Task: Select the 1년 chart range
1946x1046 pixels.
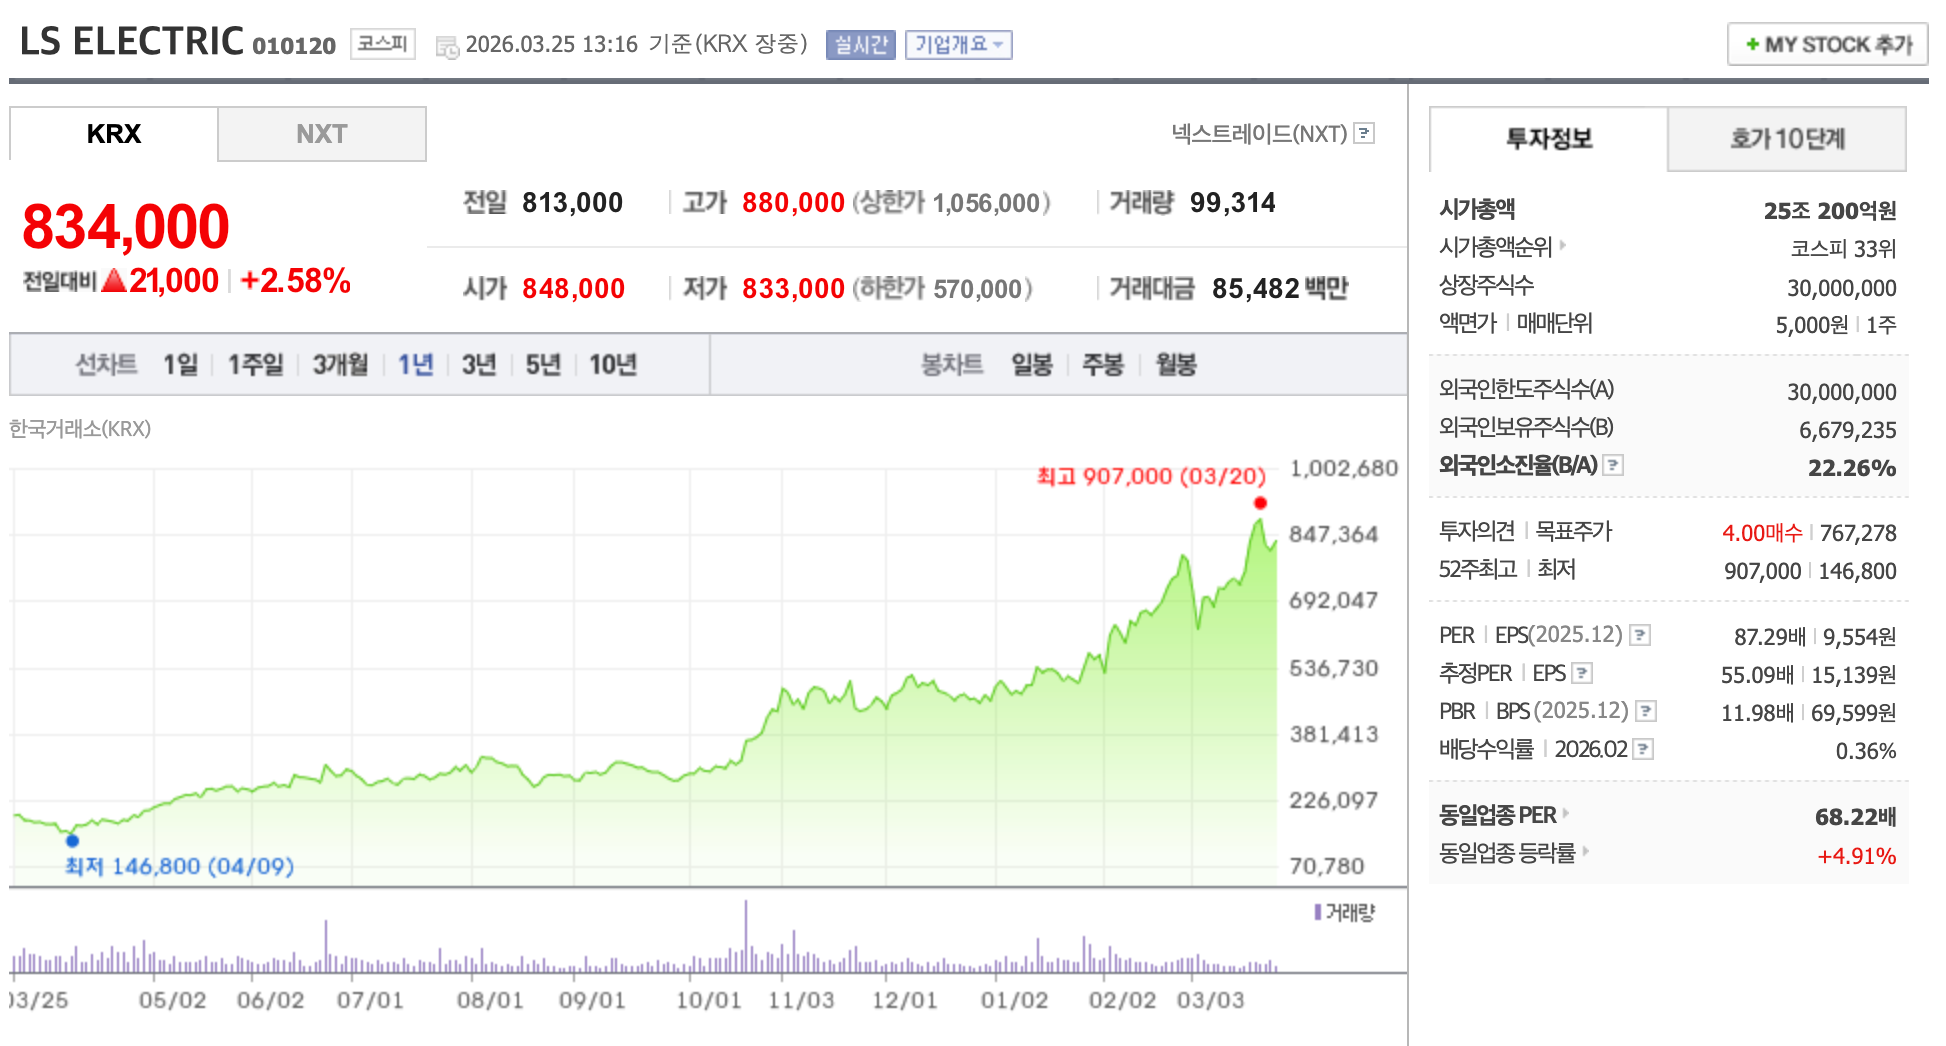Action: (x=416, y=365)
